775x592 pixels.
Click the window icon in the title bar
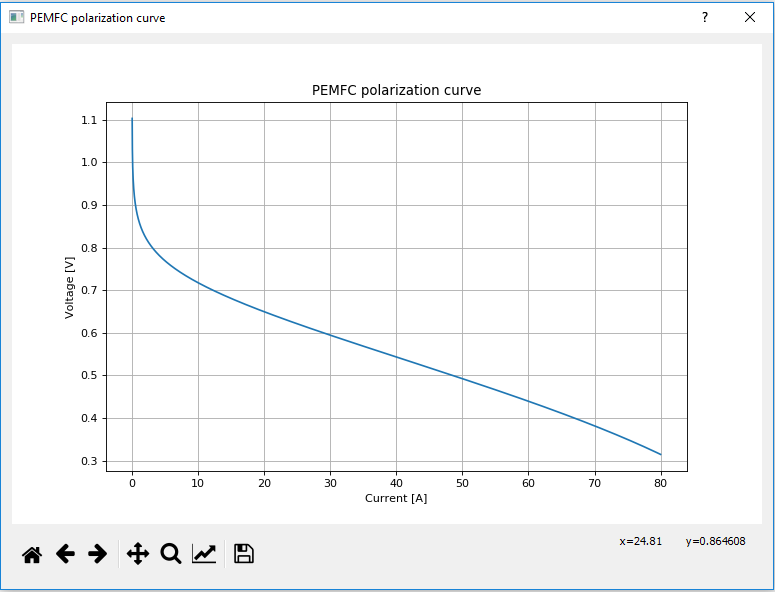(17, 18)
